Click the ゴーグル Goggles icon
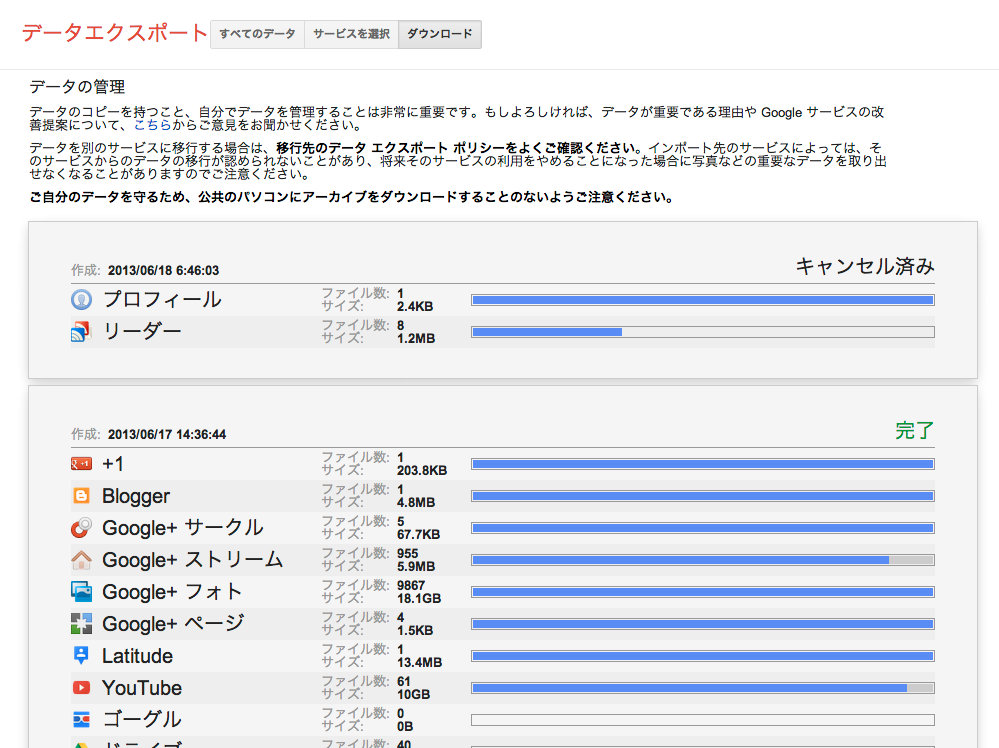 click(x=81, y=719)
